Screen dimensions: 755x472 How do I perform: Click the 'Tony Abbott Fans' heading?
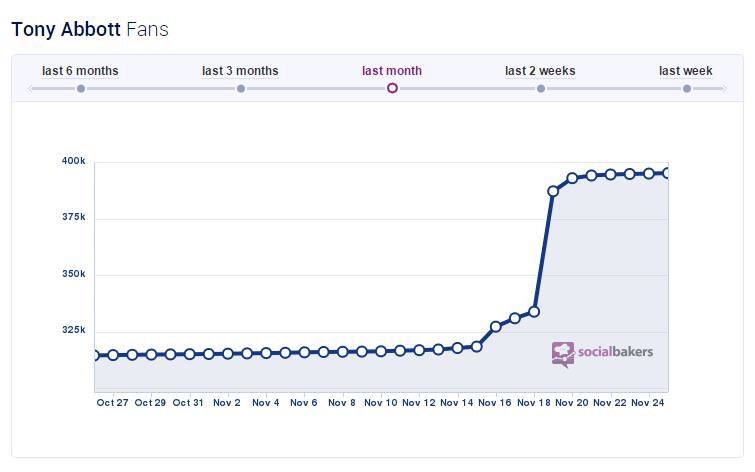tap(90, 29)
